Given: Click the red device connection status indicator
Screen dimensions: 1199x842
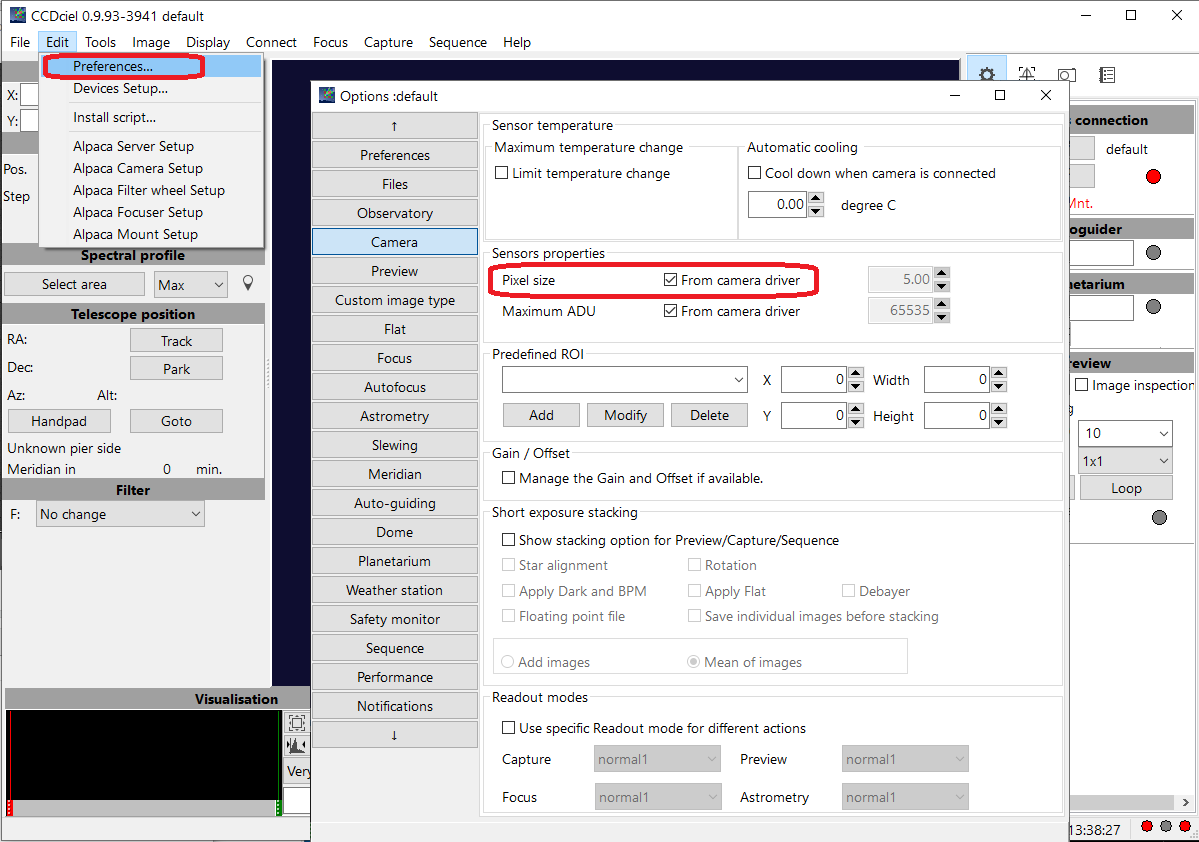Looking at the screenshot, I should [x=1153, y=177].
